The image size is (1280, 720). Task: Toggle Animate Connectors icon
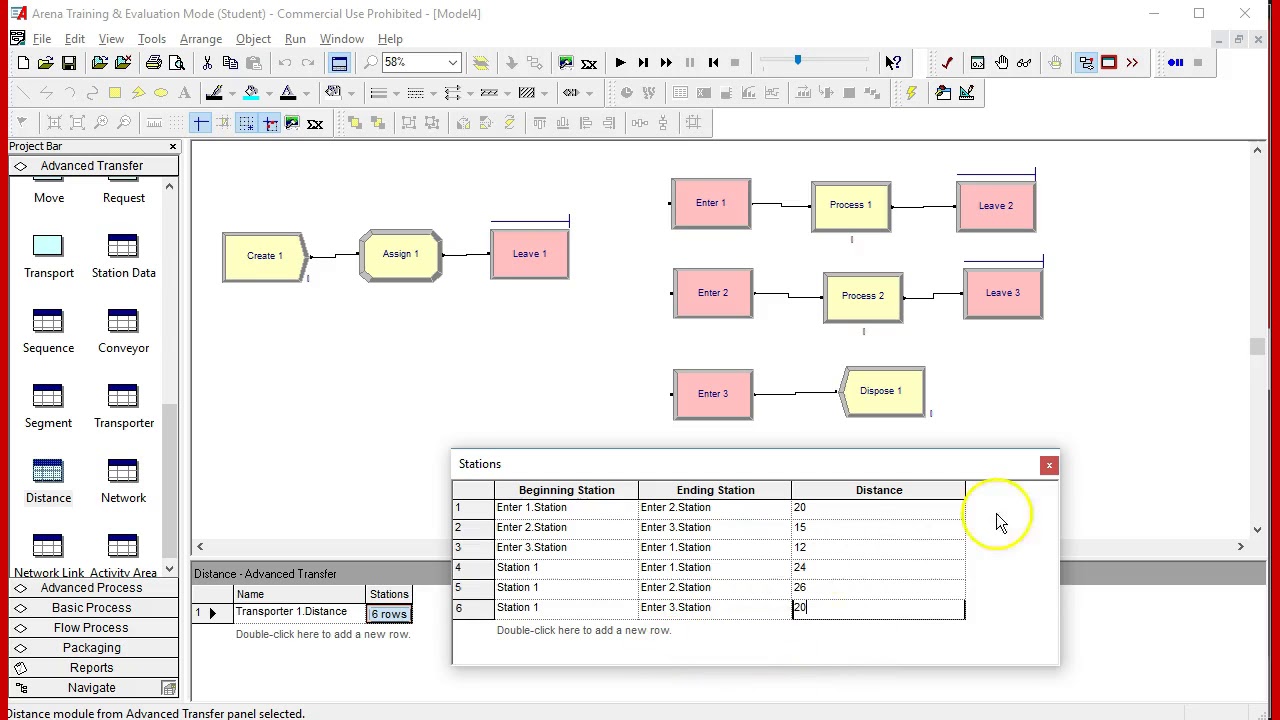click(x=1086, y=63)
